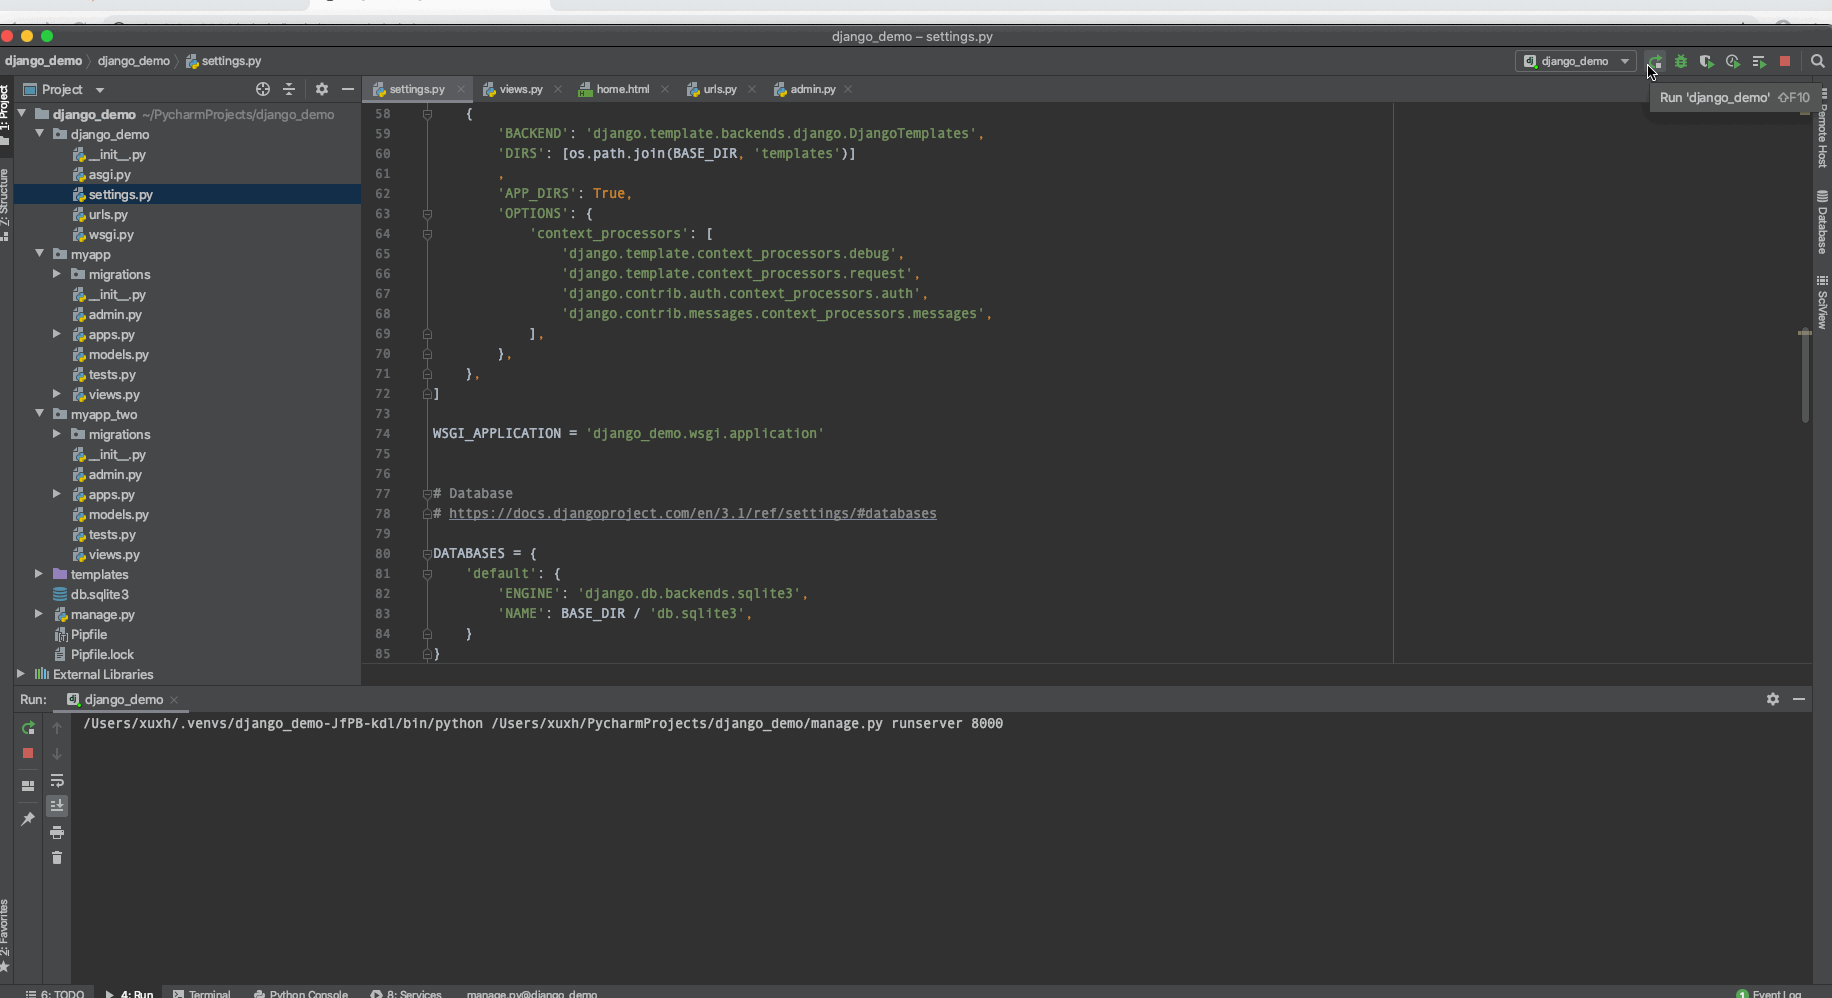Viewport: 1832px width, 998px height.
Task: Click the django_demo breadcrumb root
Action: coord(43,61)
